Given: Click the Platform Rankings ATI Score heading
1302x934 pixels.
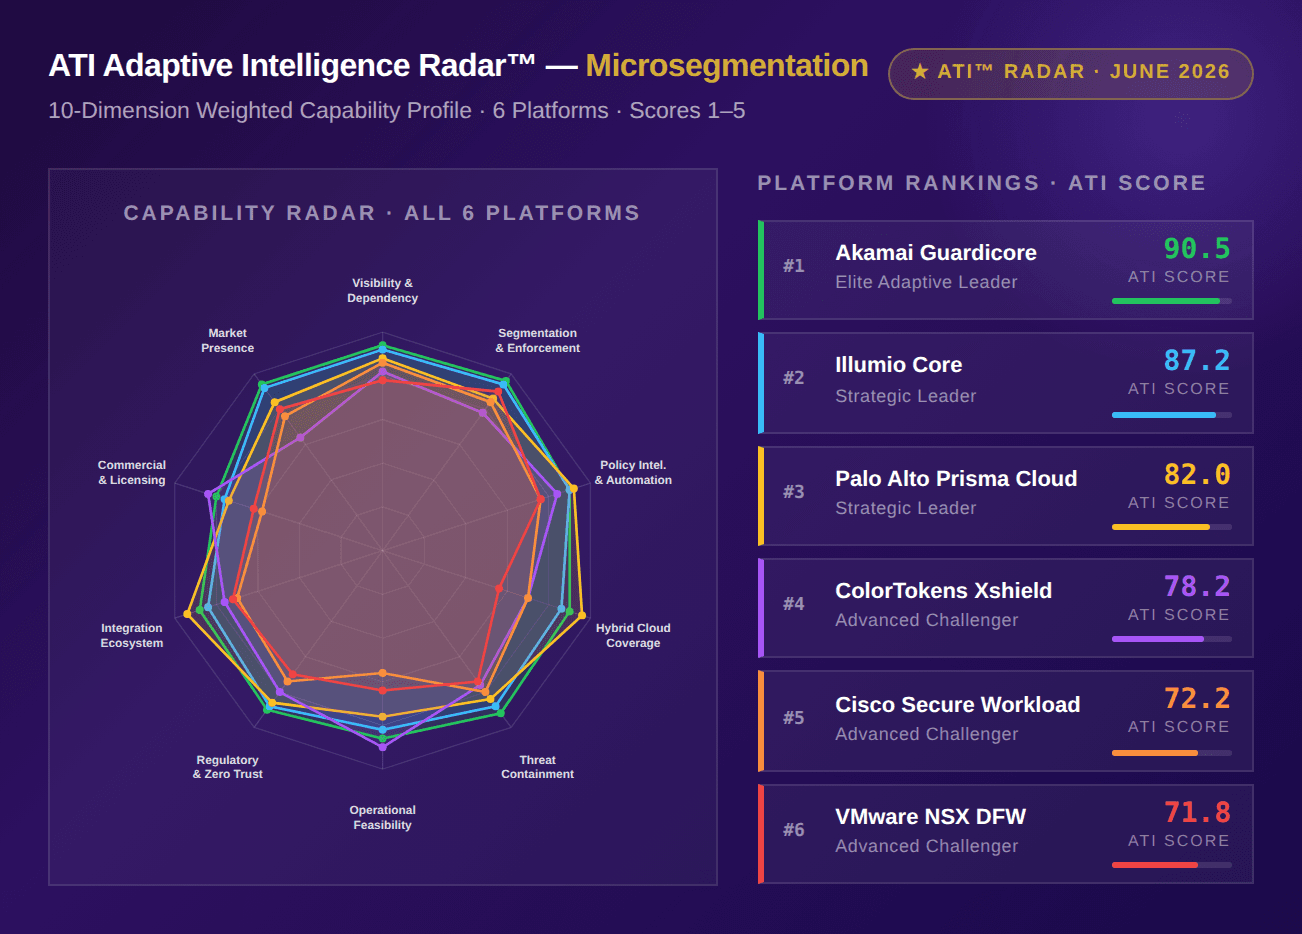Looking at the screenshot, I should [x=981, y=183].
